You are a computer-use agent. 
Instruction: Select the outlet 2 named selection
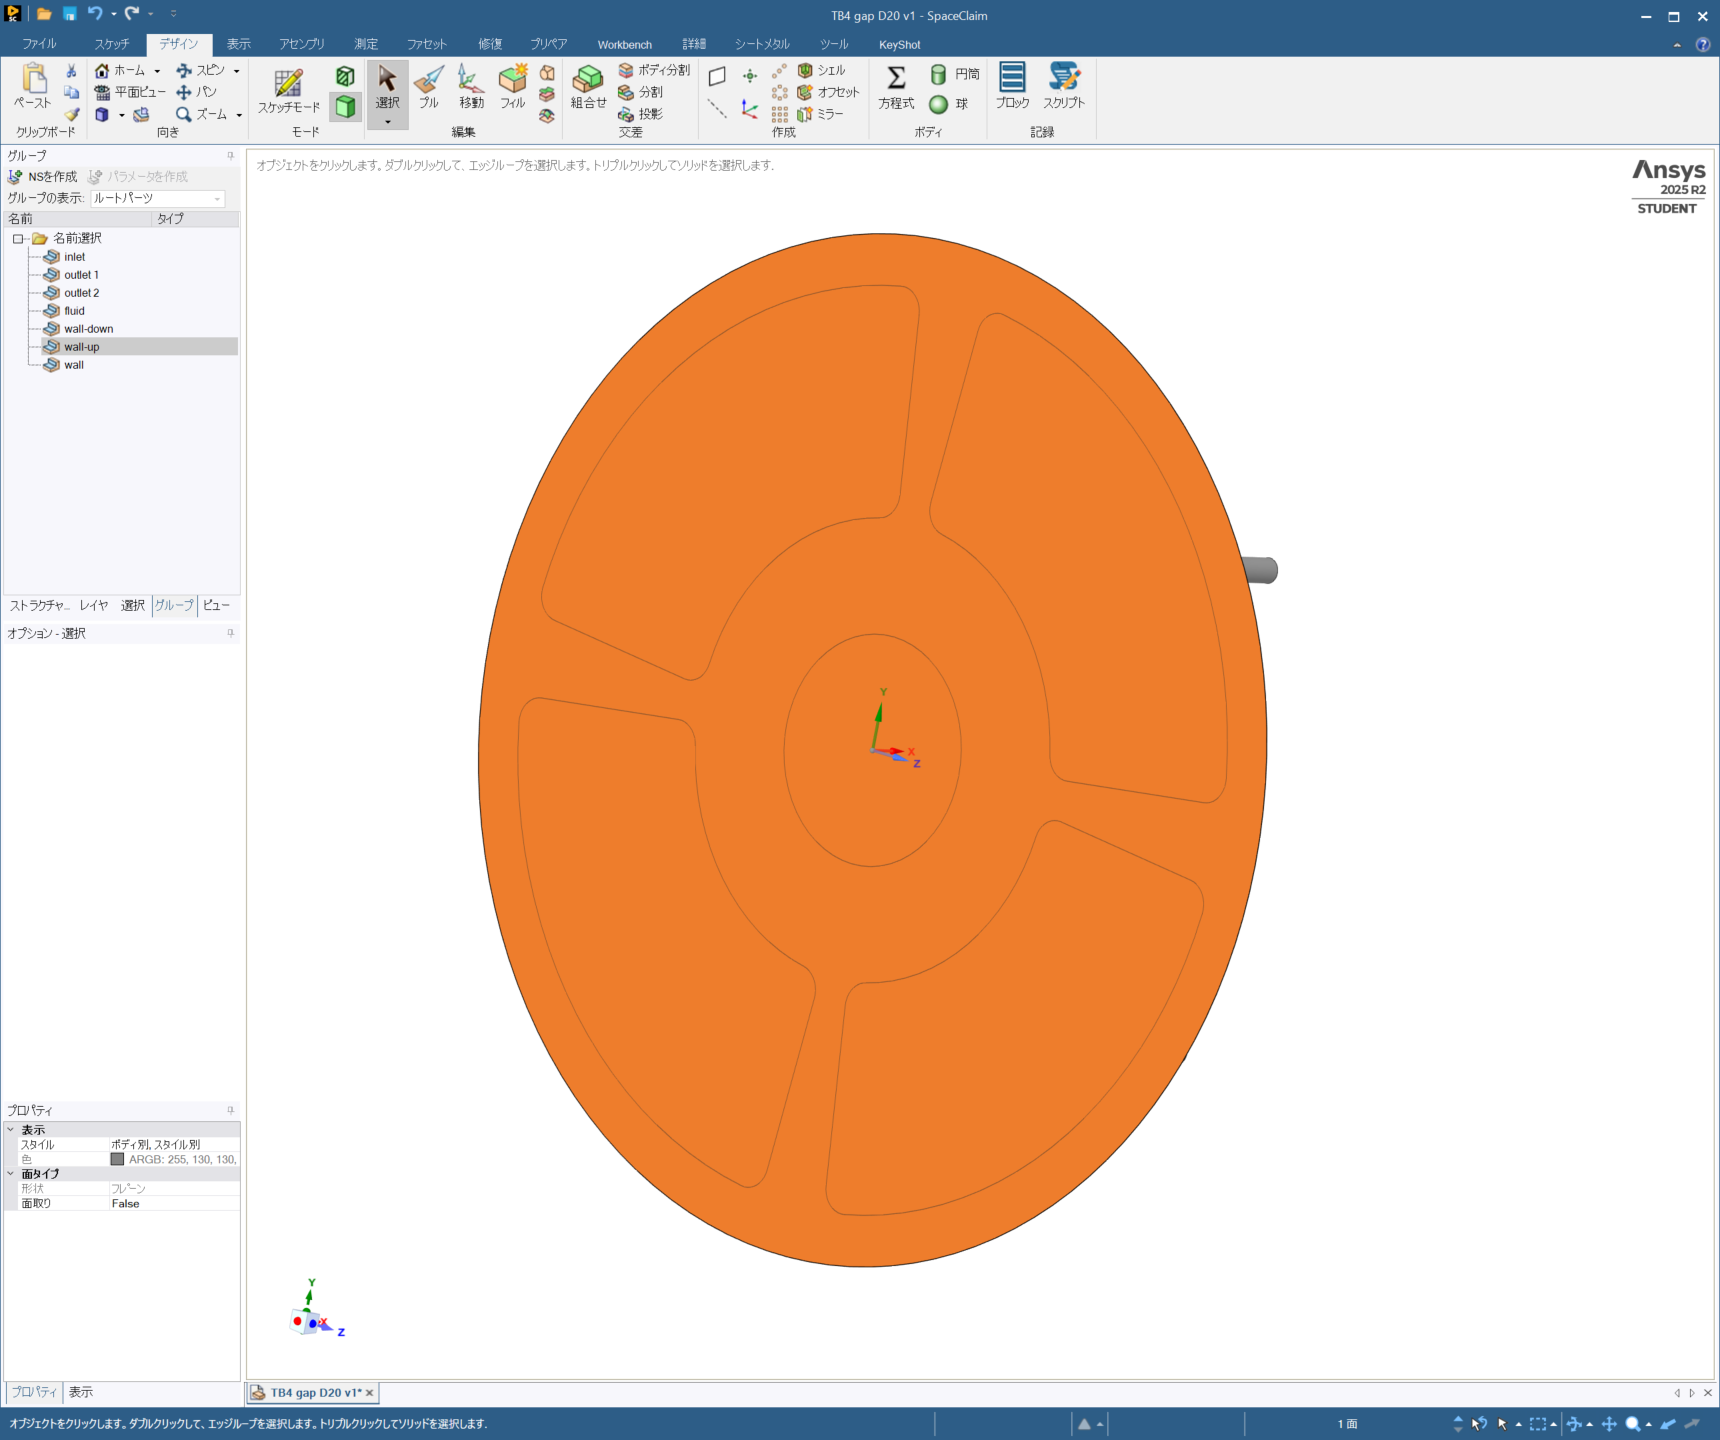coord(81,293)
